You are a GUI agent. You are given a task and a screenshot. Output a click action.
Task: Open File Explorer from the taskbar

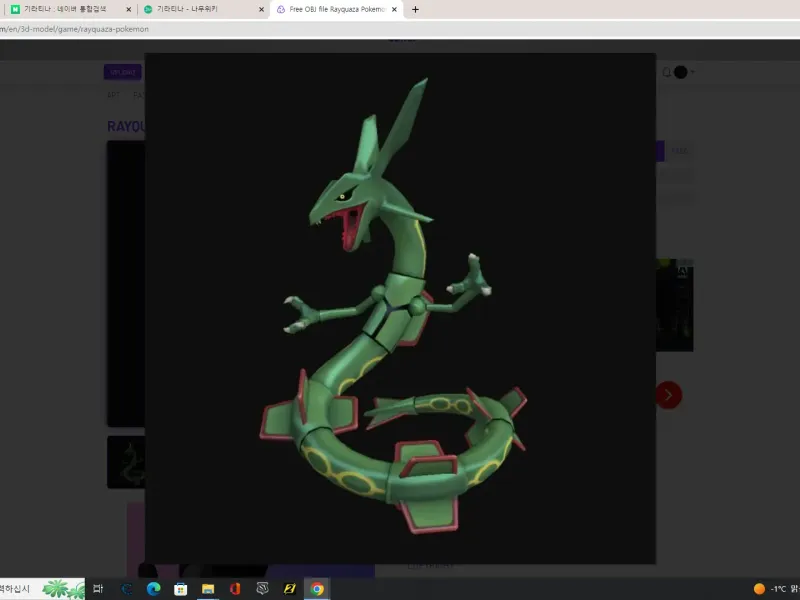[x=208, y=589]
